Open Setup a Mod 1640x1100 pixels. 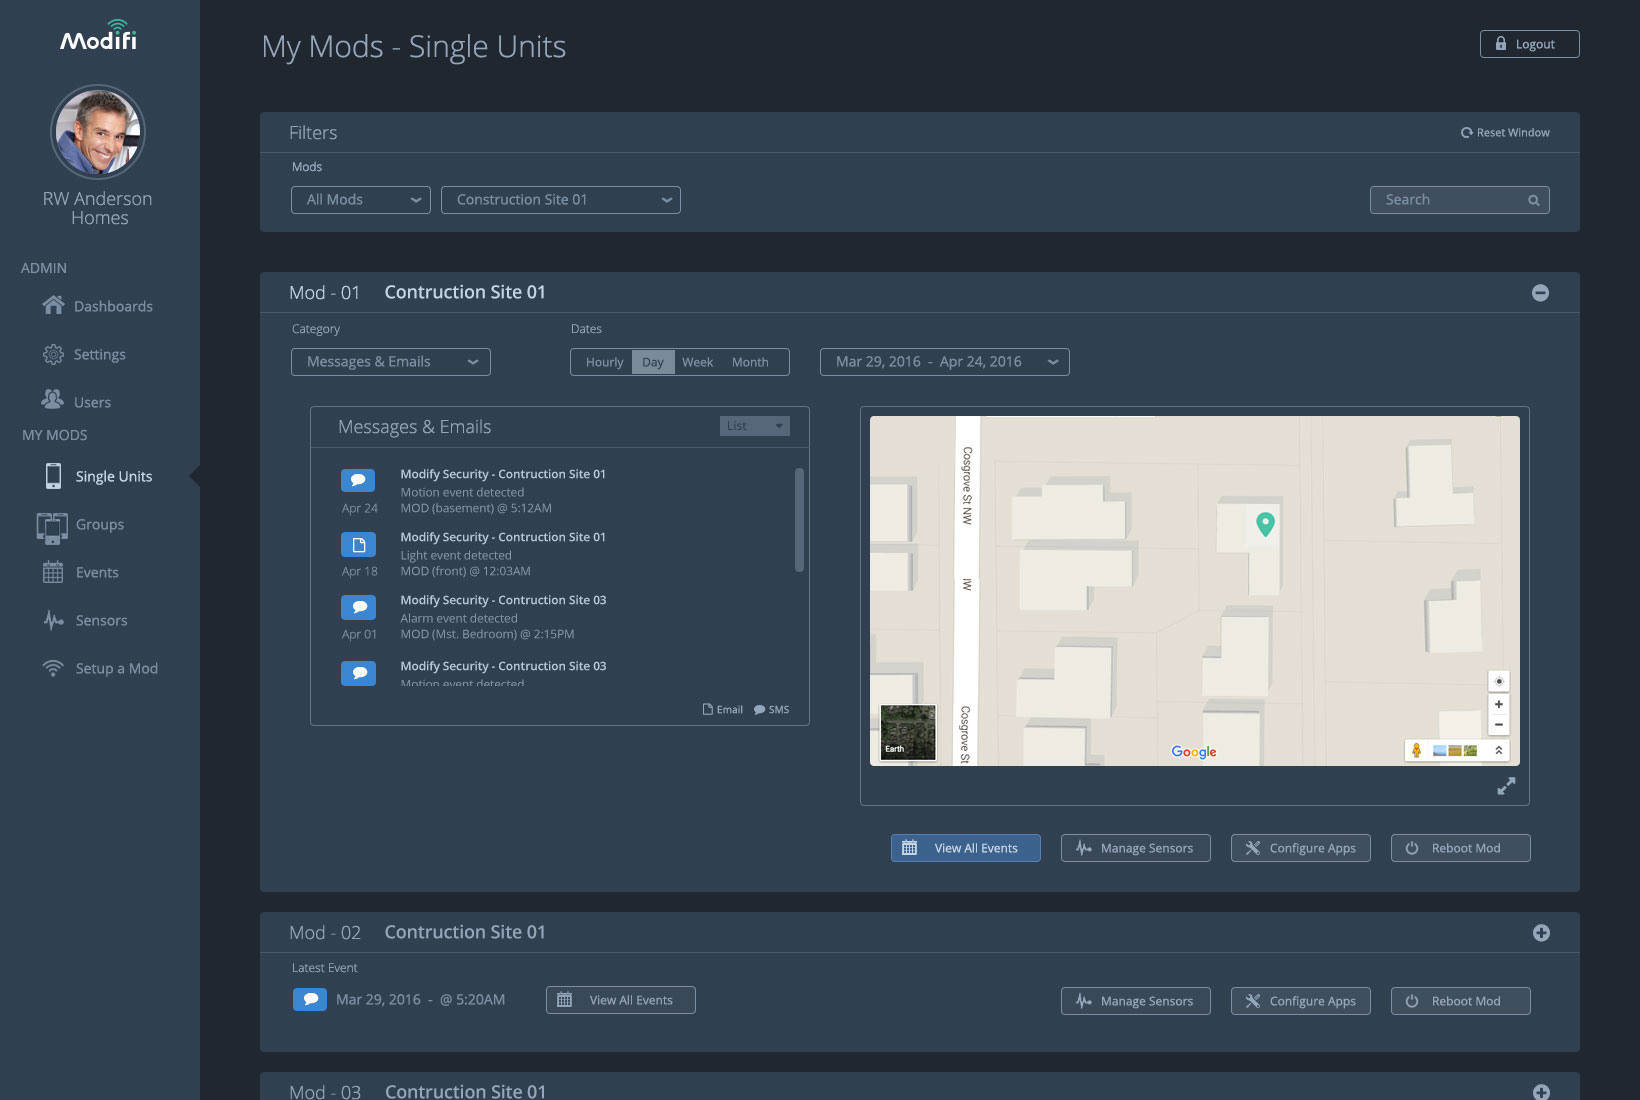tap(99, 668)
